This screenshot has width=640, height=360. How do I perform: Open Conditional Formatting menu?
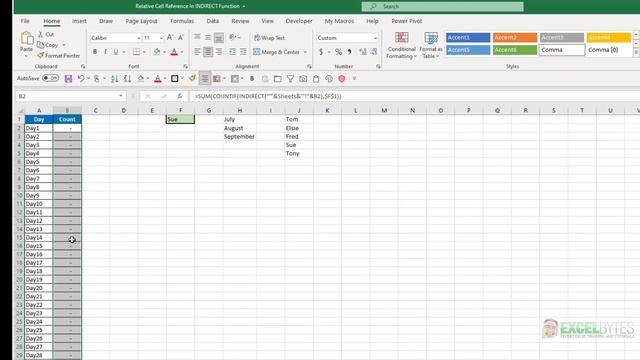click(402, 45)
